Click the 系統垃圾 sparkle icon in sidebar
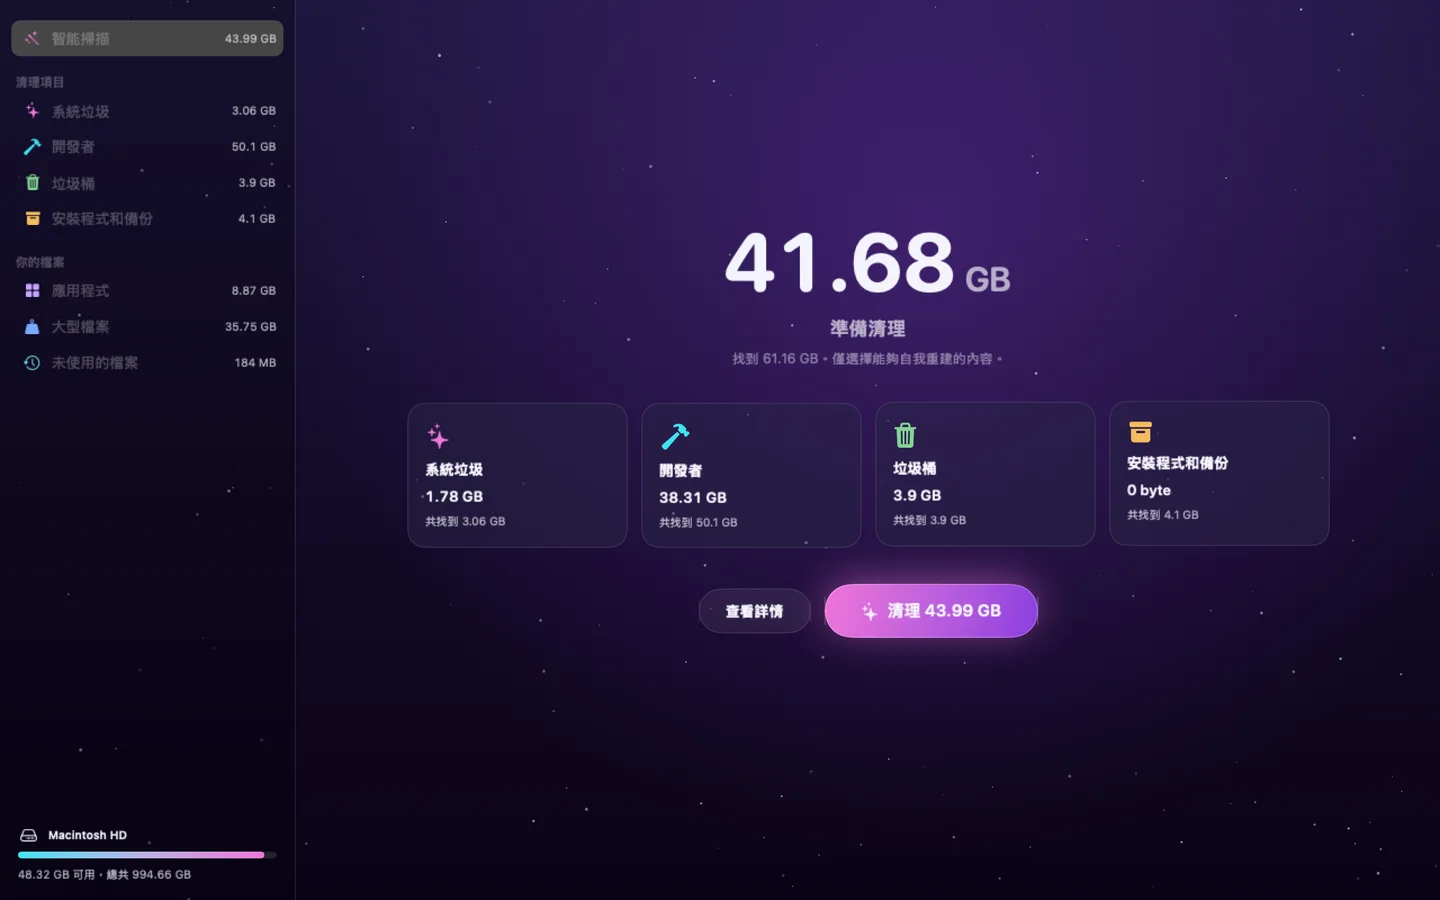Screen dimensions: 1440x900 pyautogui.click(x=32, y=111)
